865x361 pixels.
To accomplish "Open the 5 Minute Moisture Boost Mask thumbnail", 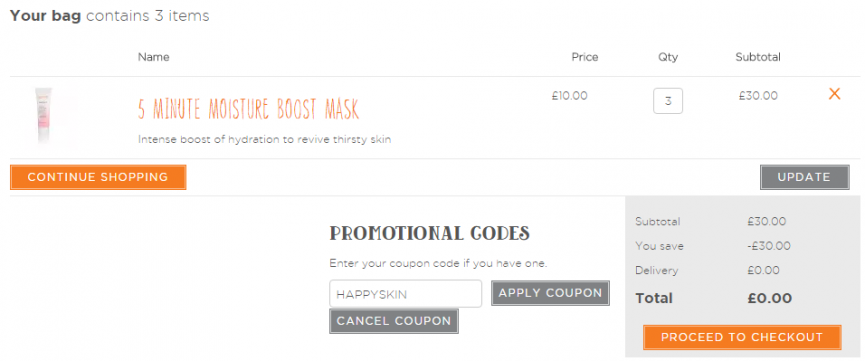I will click(46, 116).
